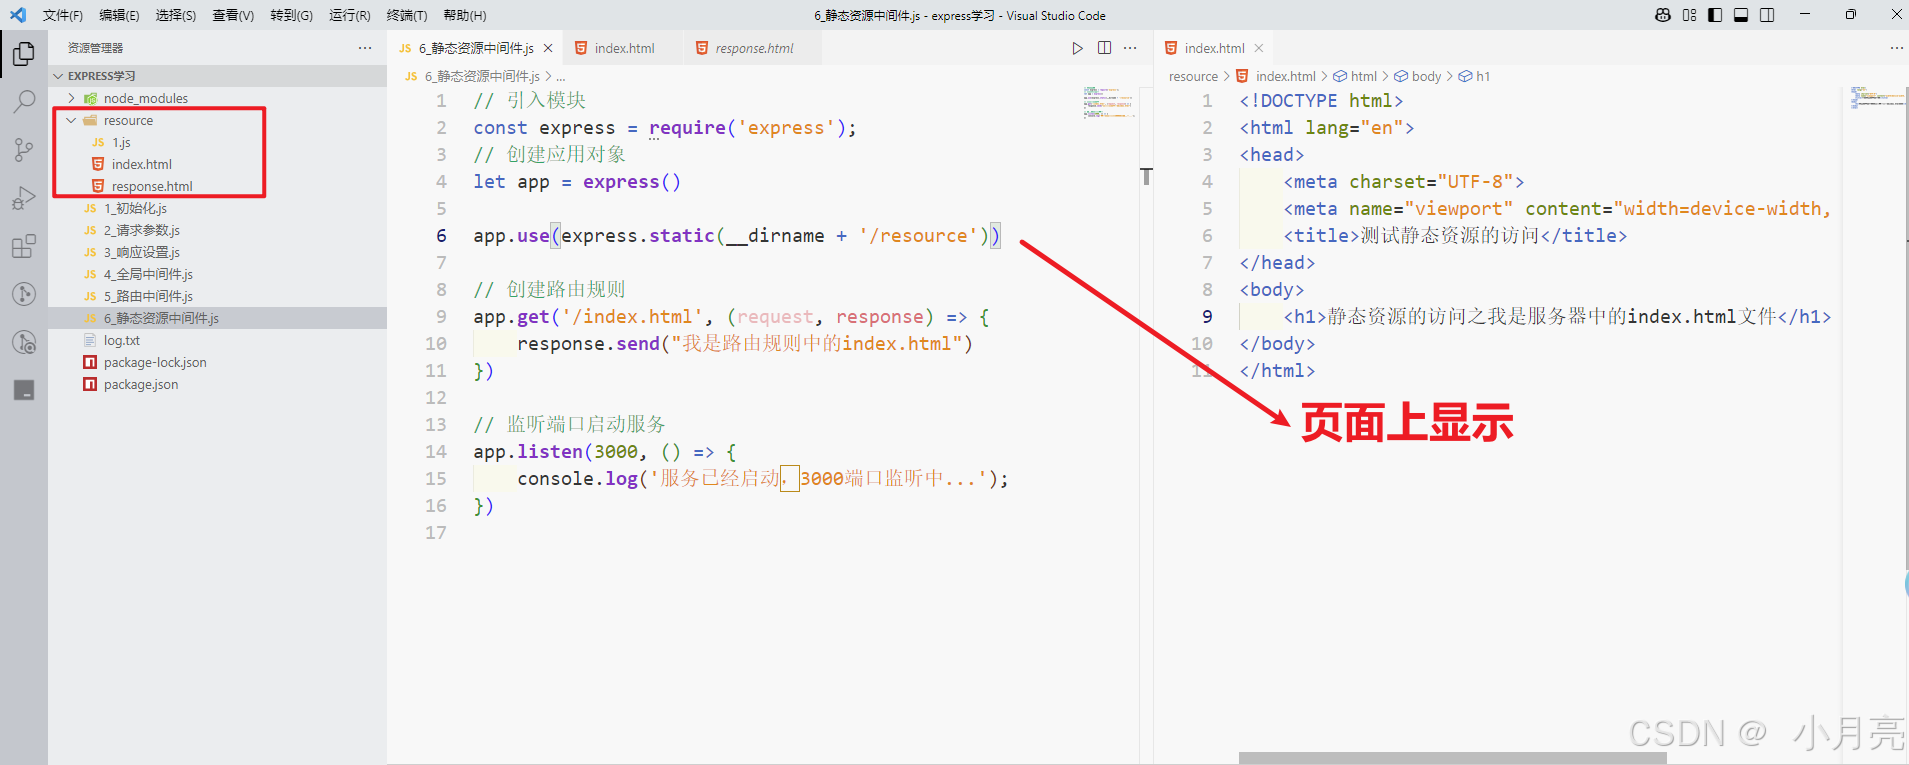Open log.txt file
This screenshot has width=1909, height=765.
tap(218, 340)
